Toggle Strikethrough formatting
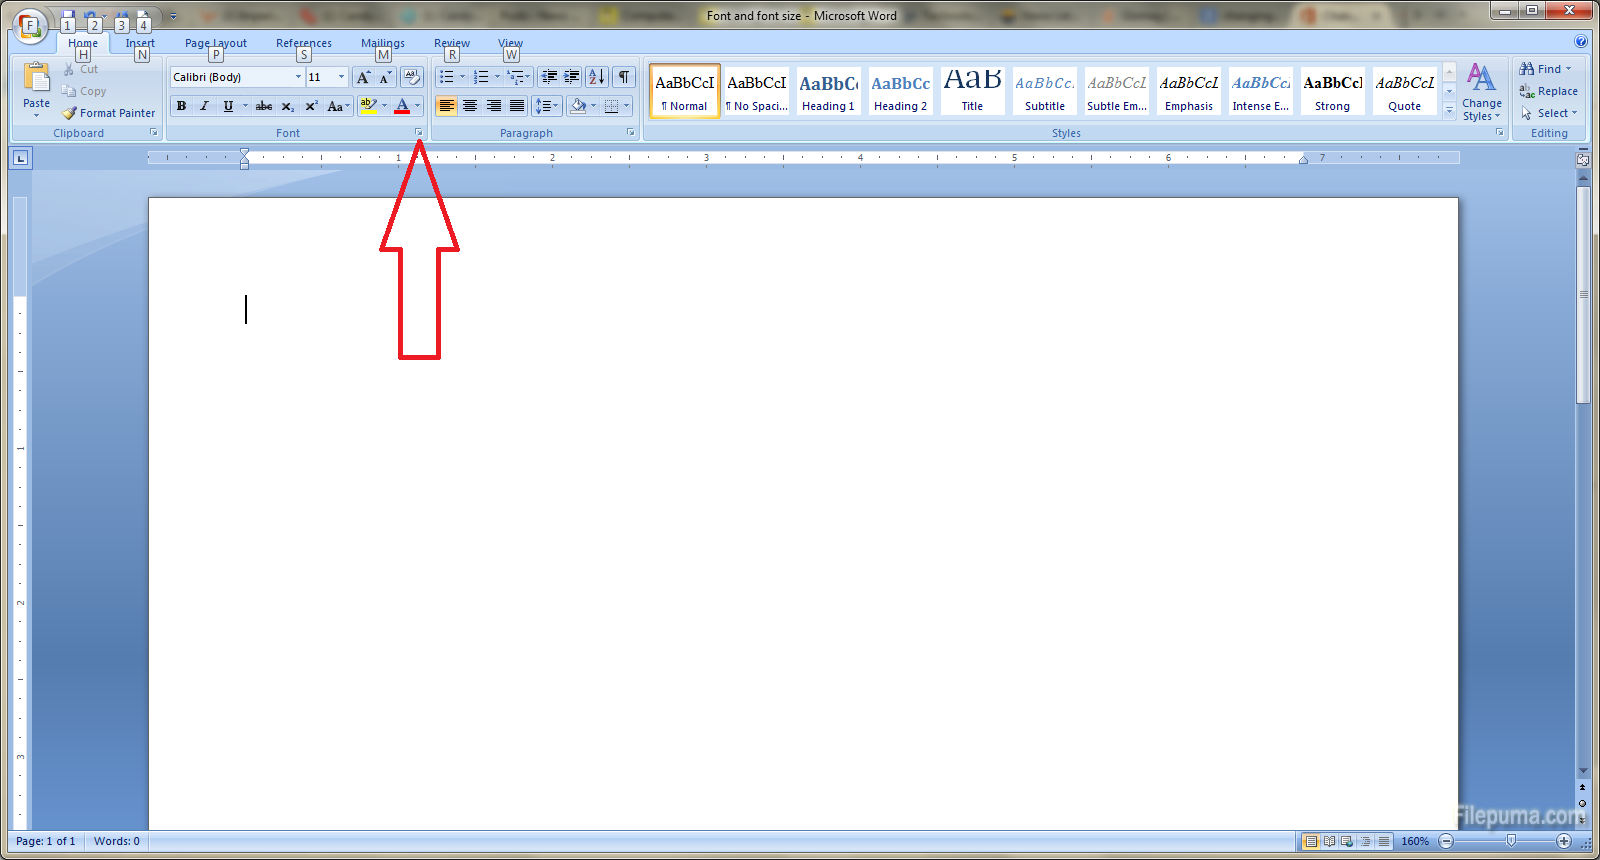Screen dimensions: 1600x860 coord(264,106)
